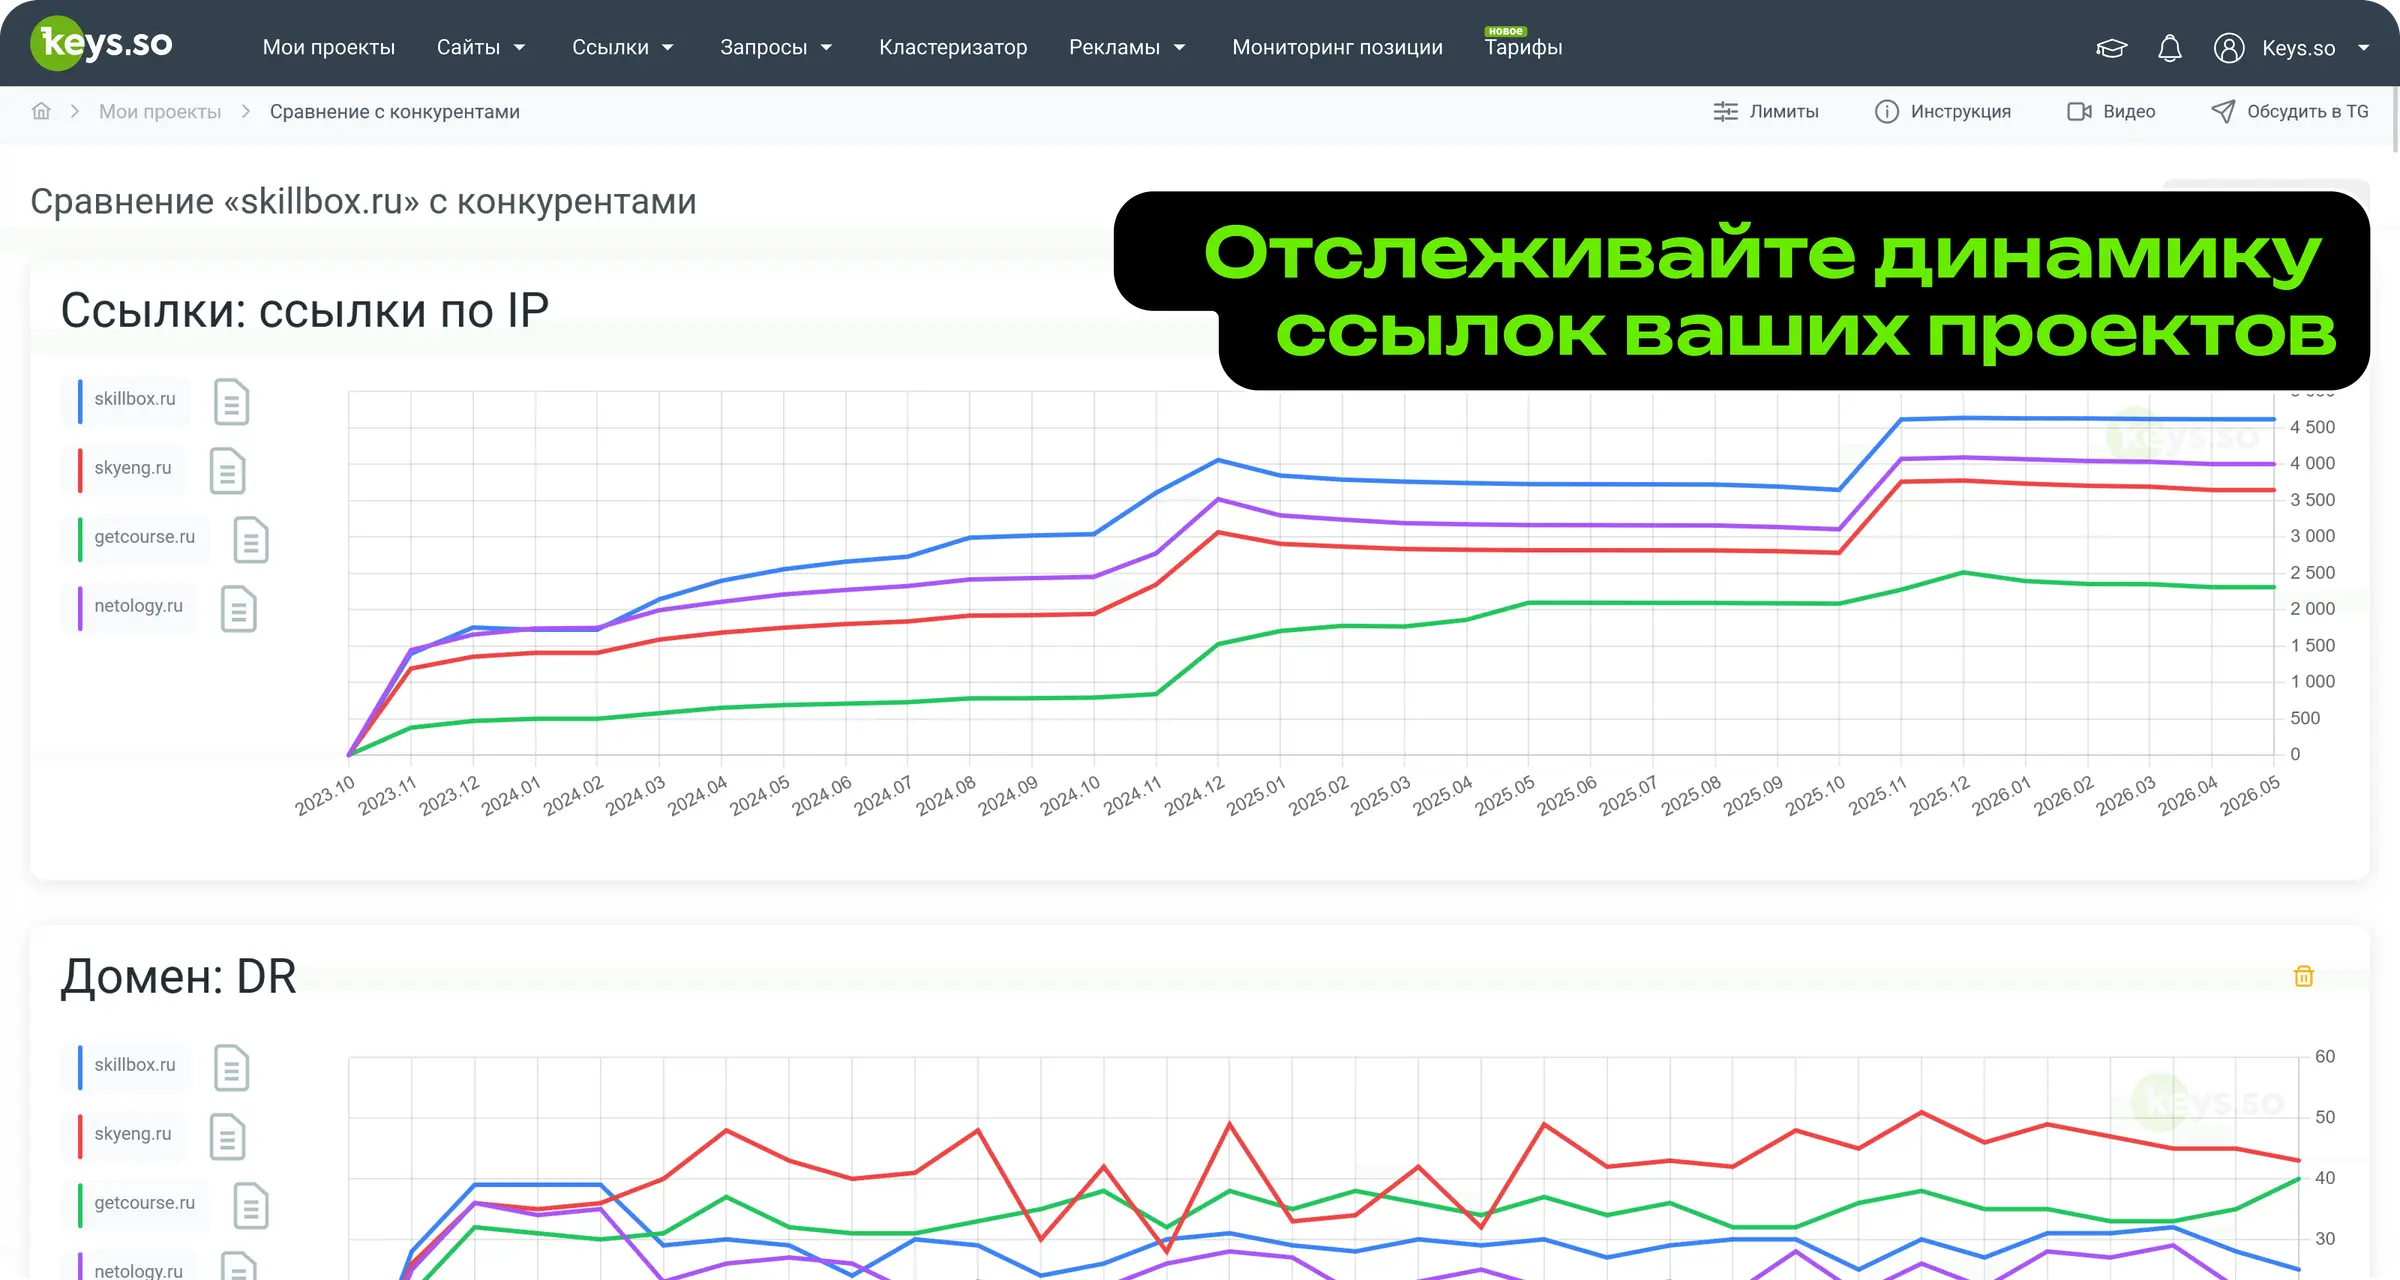The width and height of the screenshot is (2400, 1280).
Task: Open Мониторинг позиции menu item
Action: [x=1337, y=47]
